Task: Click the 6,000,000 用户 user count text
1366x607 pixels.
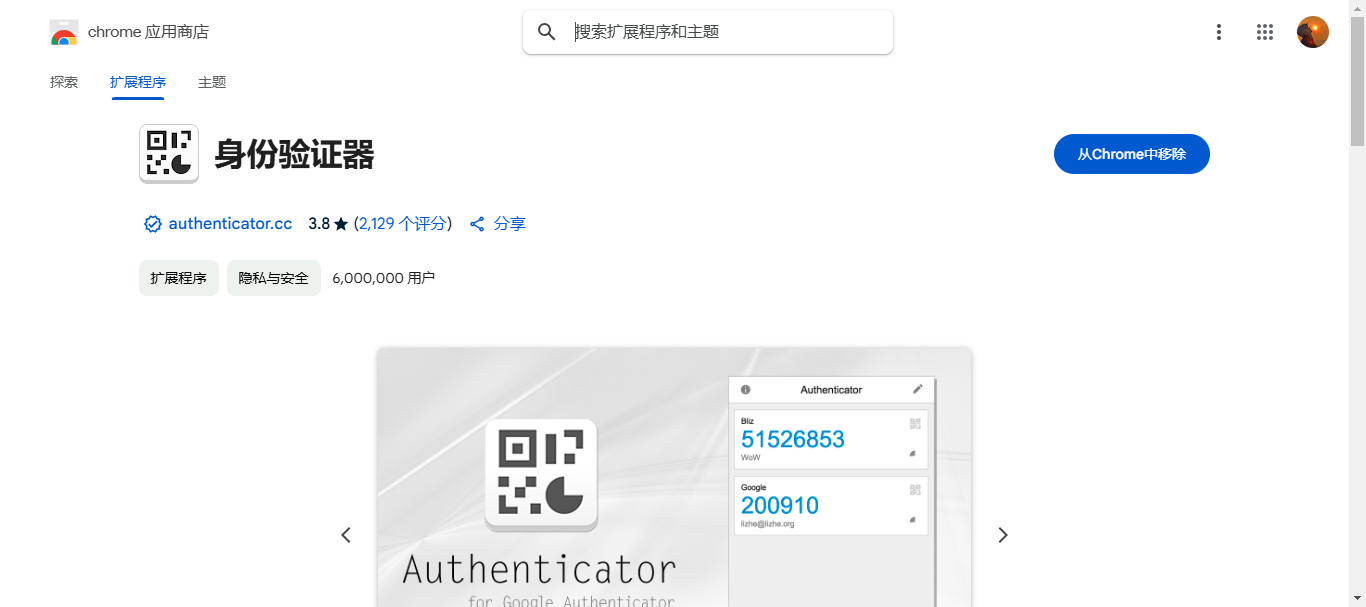Action: coord(384,278)
